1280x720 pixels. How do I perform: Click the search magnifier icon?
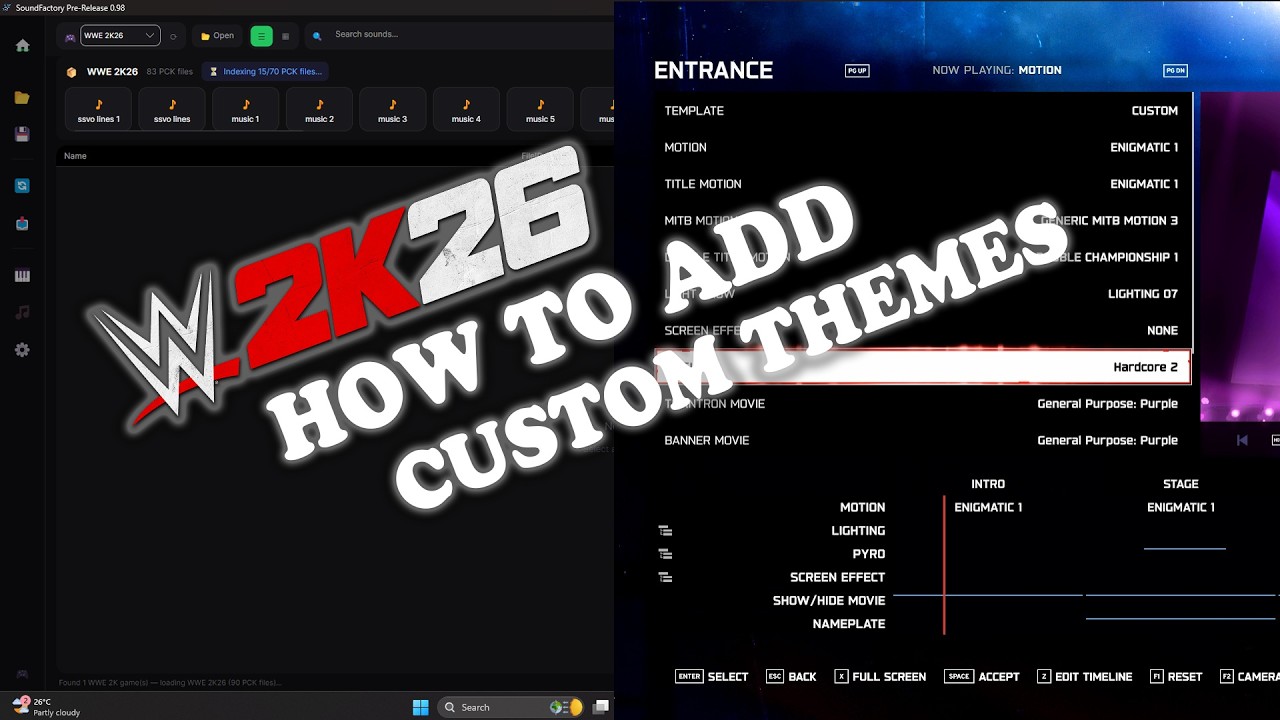(317, 36)
